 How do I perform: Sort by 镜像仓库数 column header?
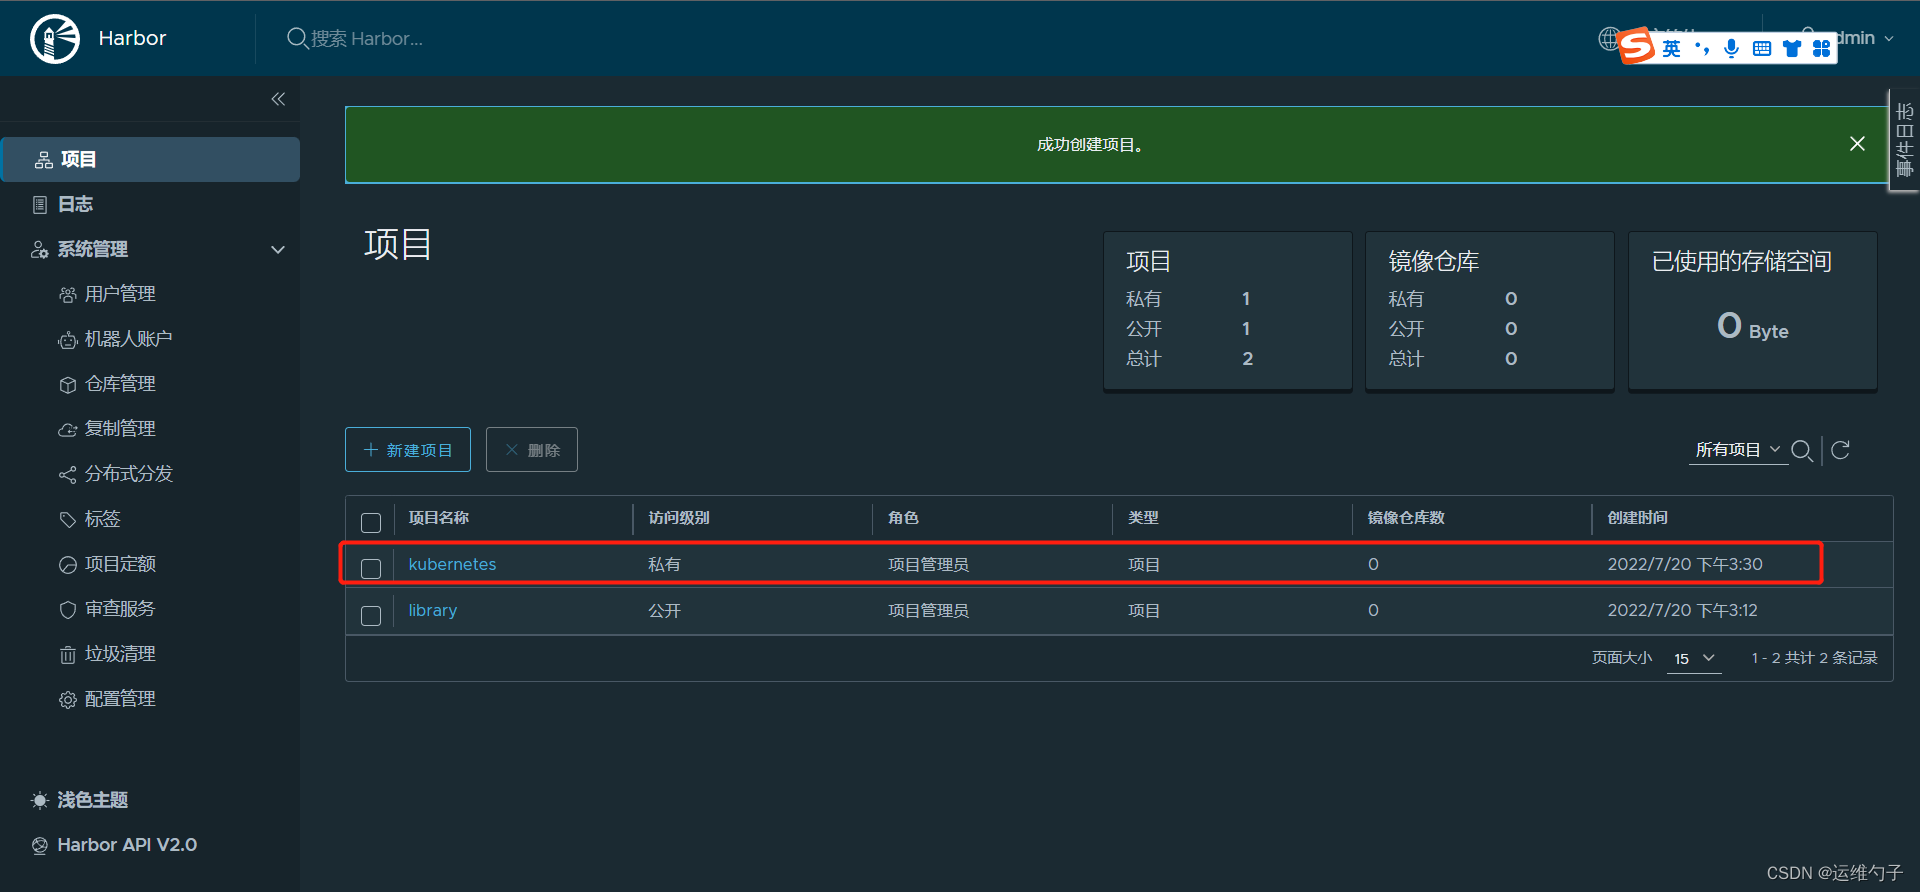1406,518
